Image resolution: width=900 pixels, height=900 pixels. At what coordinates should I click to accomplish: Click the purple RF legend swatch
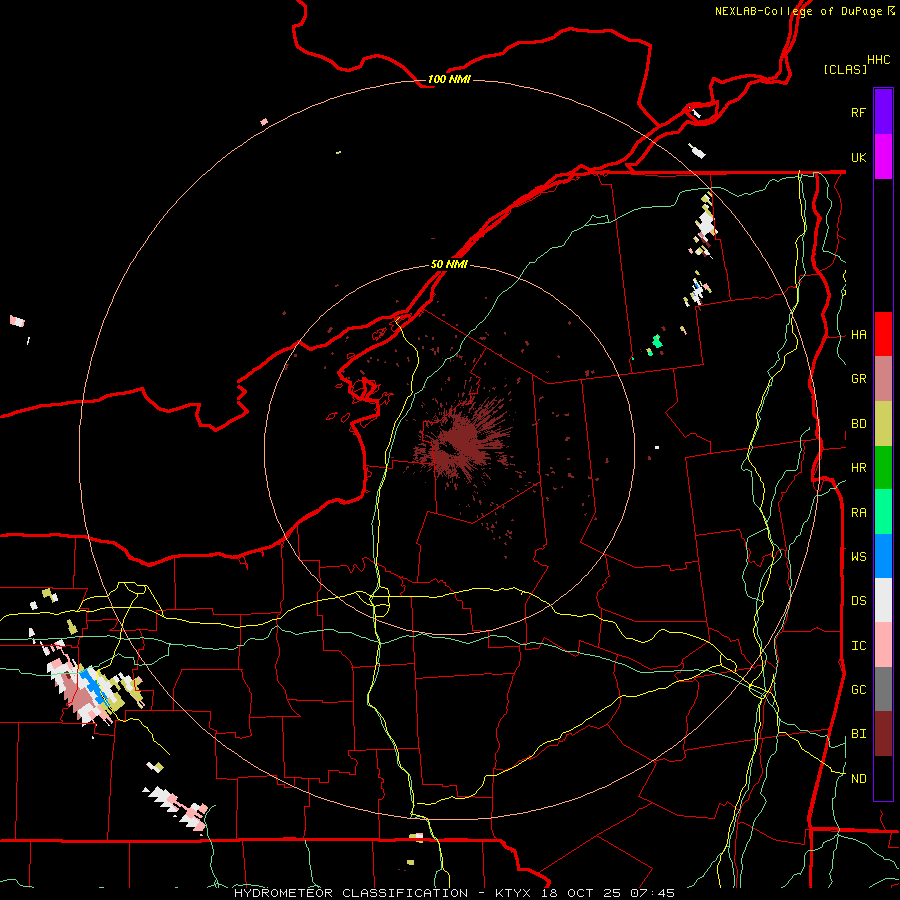point(883,112)
